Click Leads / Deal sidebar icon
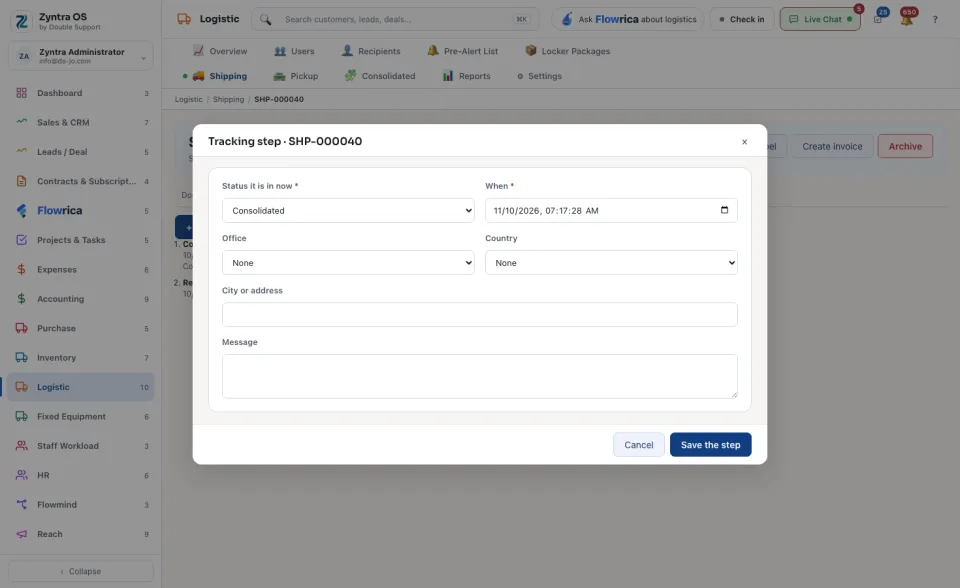Viewport: 960px width, 588px height. pyautogui.click(x=21, y=151)
